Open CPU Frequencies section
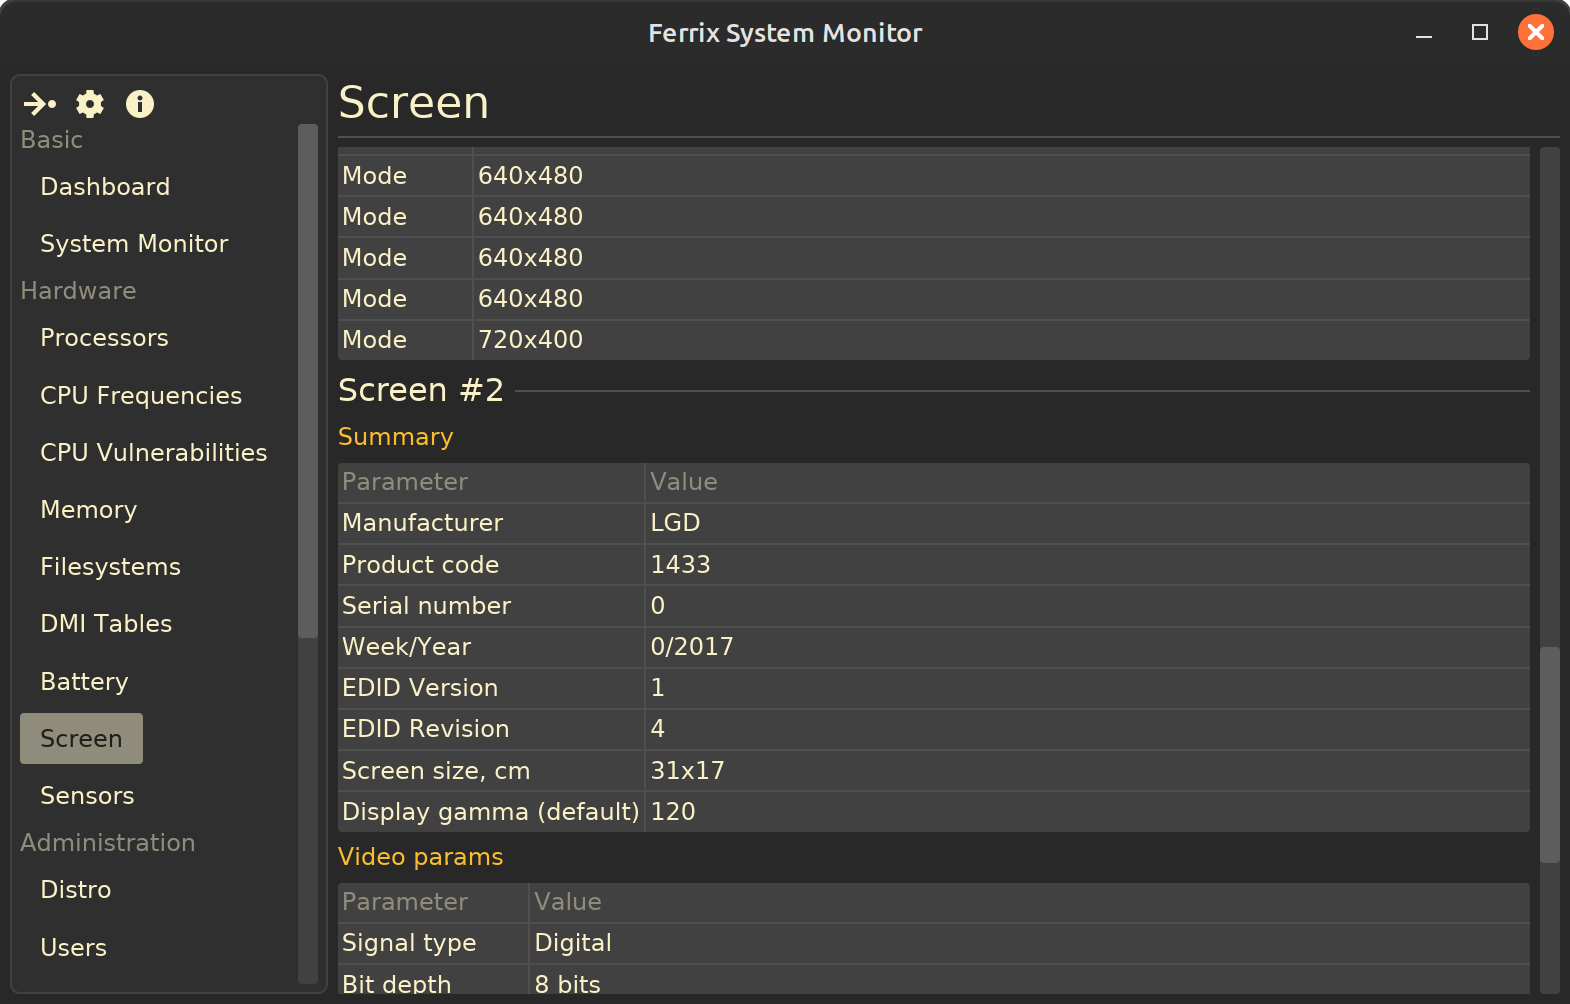1570x1004 pixels. point(141,396)
